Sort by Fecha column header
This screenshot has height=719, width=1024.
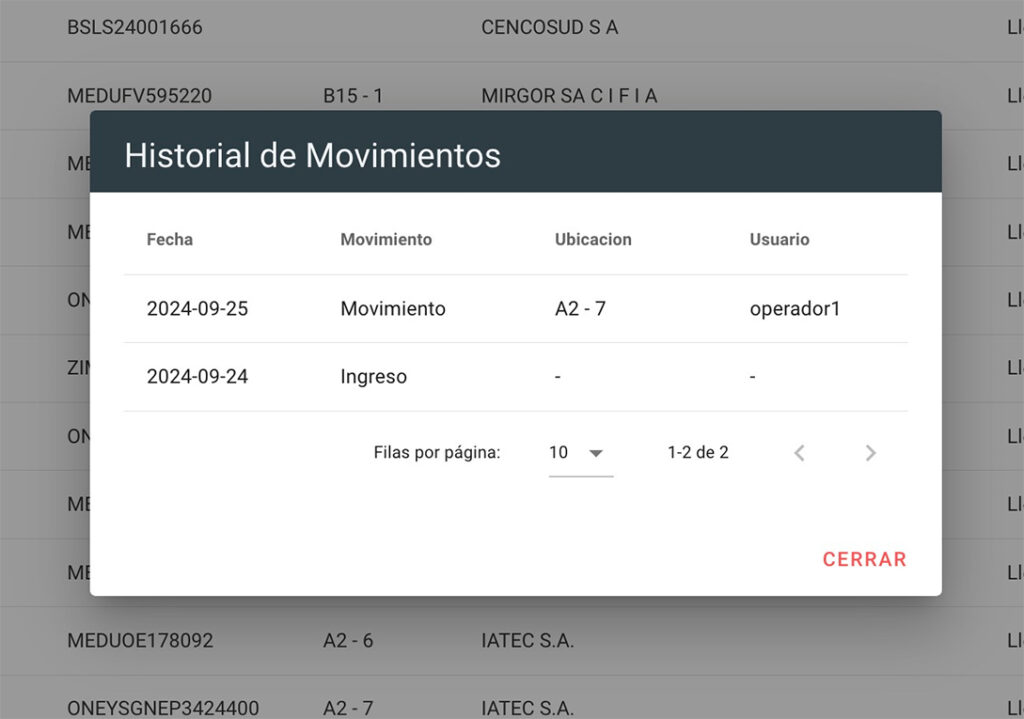click(170, 240)
